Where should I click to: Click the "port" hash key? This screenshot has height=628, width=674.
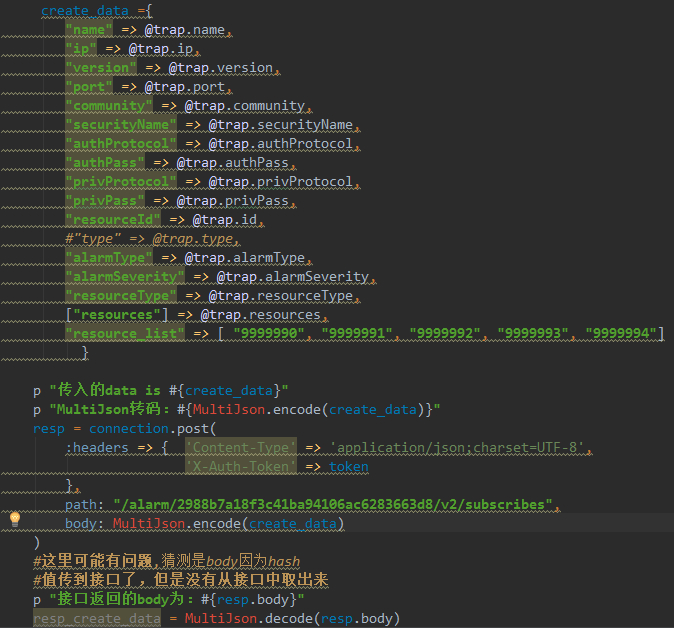[x=89, y=87]
